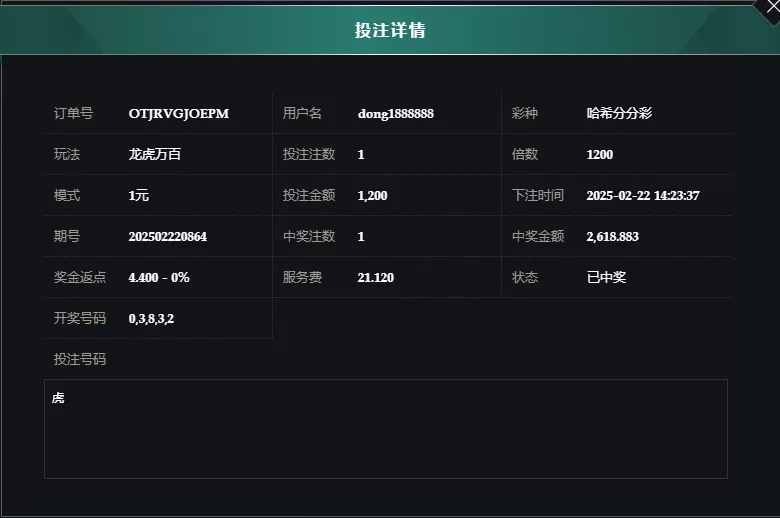
Task: Click the status text 已中奖
Action: [x=606, y=277]
